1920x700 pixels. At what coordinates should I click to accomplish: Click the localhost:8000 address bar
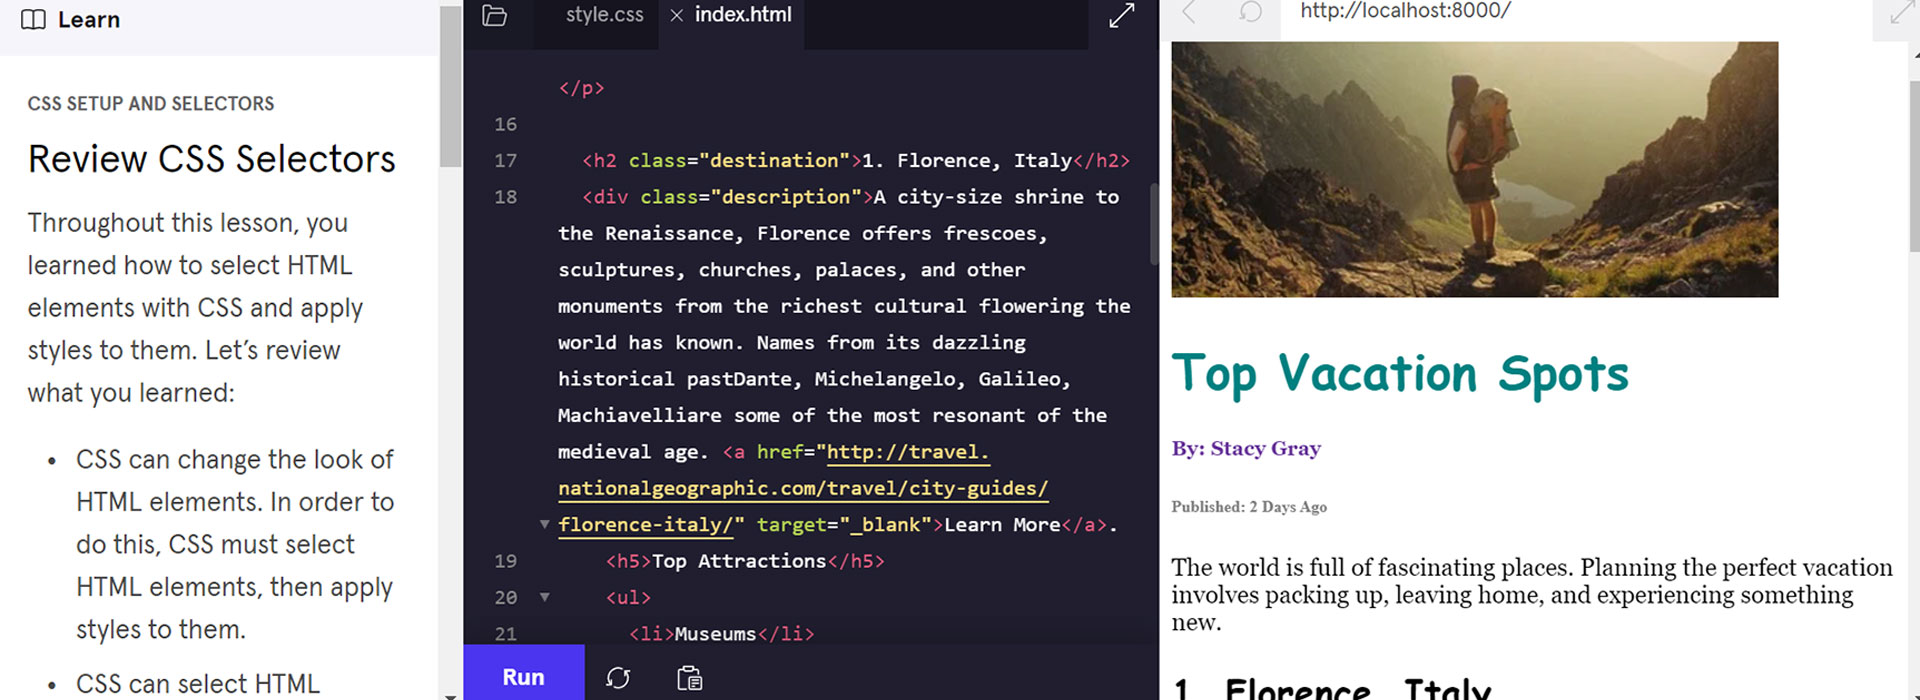coord(1405,12)
